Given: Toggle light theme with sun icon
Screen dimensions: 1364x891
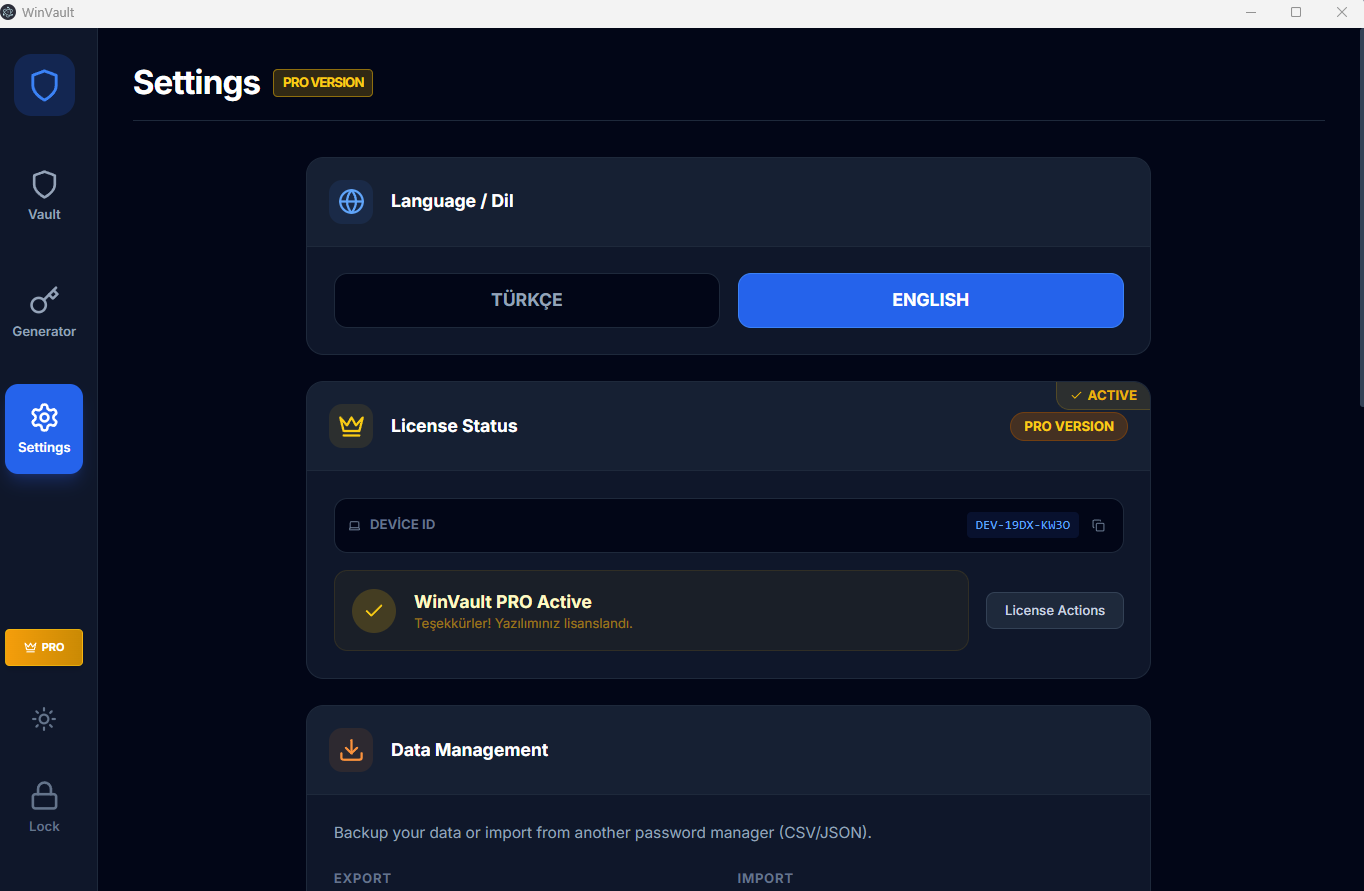Looking at the screenshot, I should point(44,719).
